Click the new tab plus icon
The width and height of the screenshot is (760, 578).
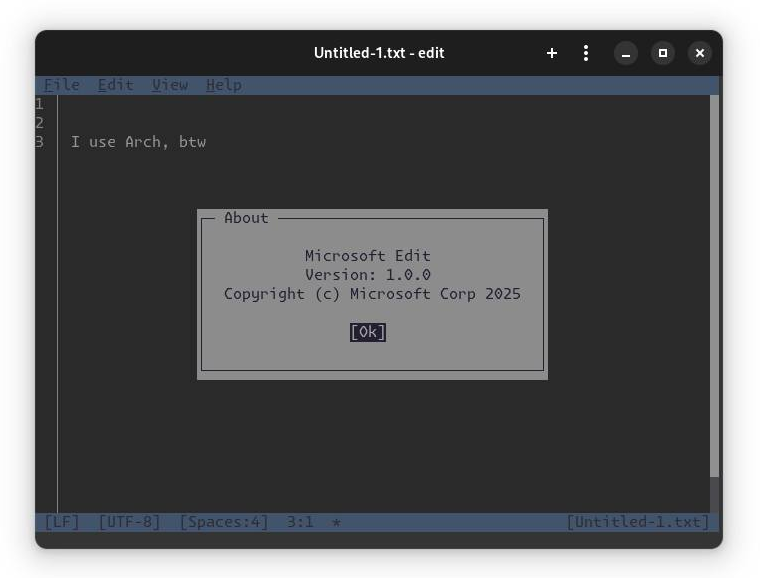pos(551,53)
